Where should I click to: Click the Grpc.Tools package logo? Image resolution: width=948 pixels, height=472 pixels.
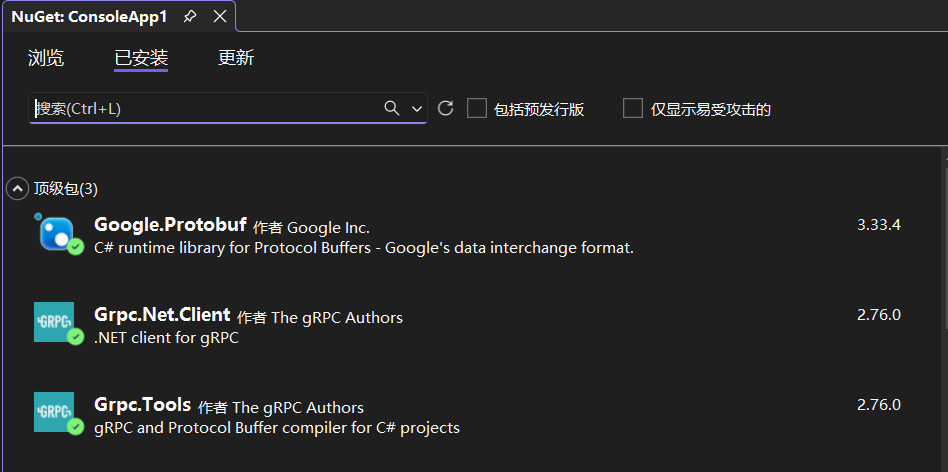53,410
